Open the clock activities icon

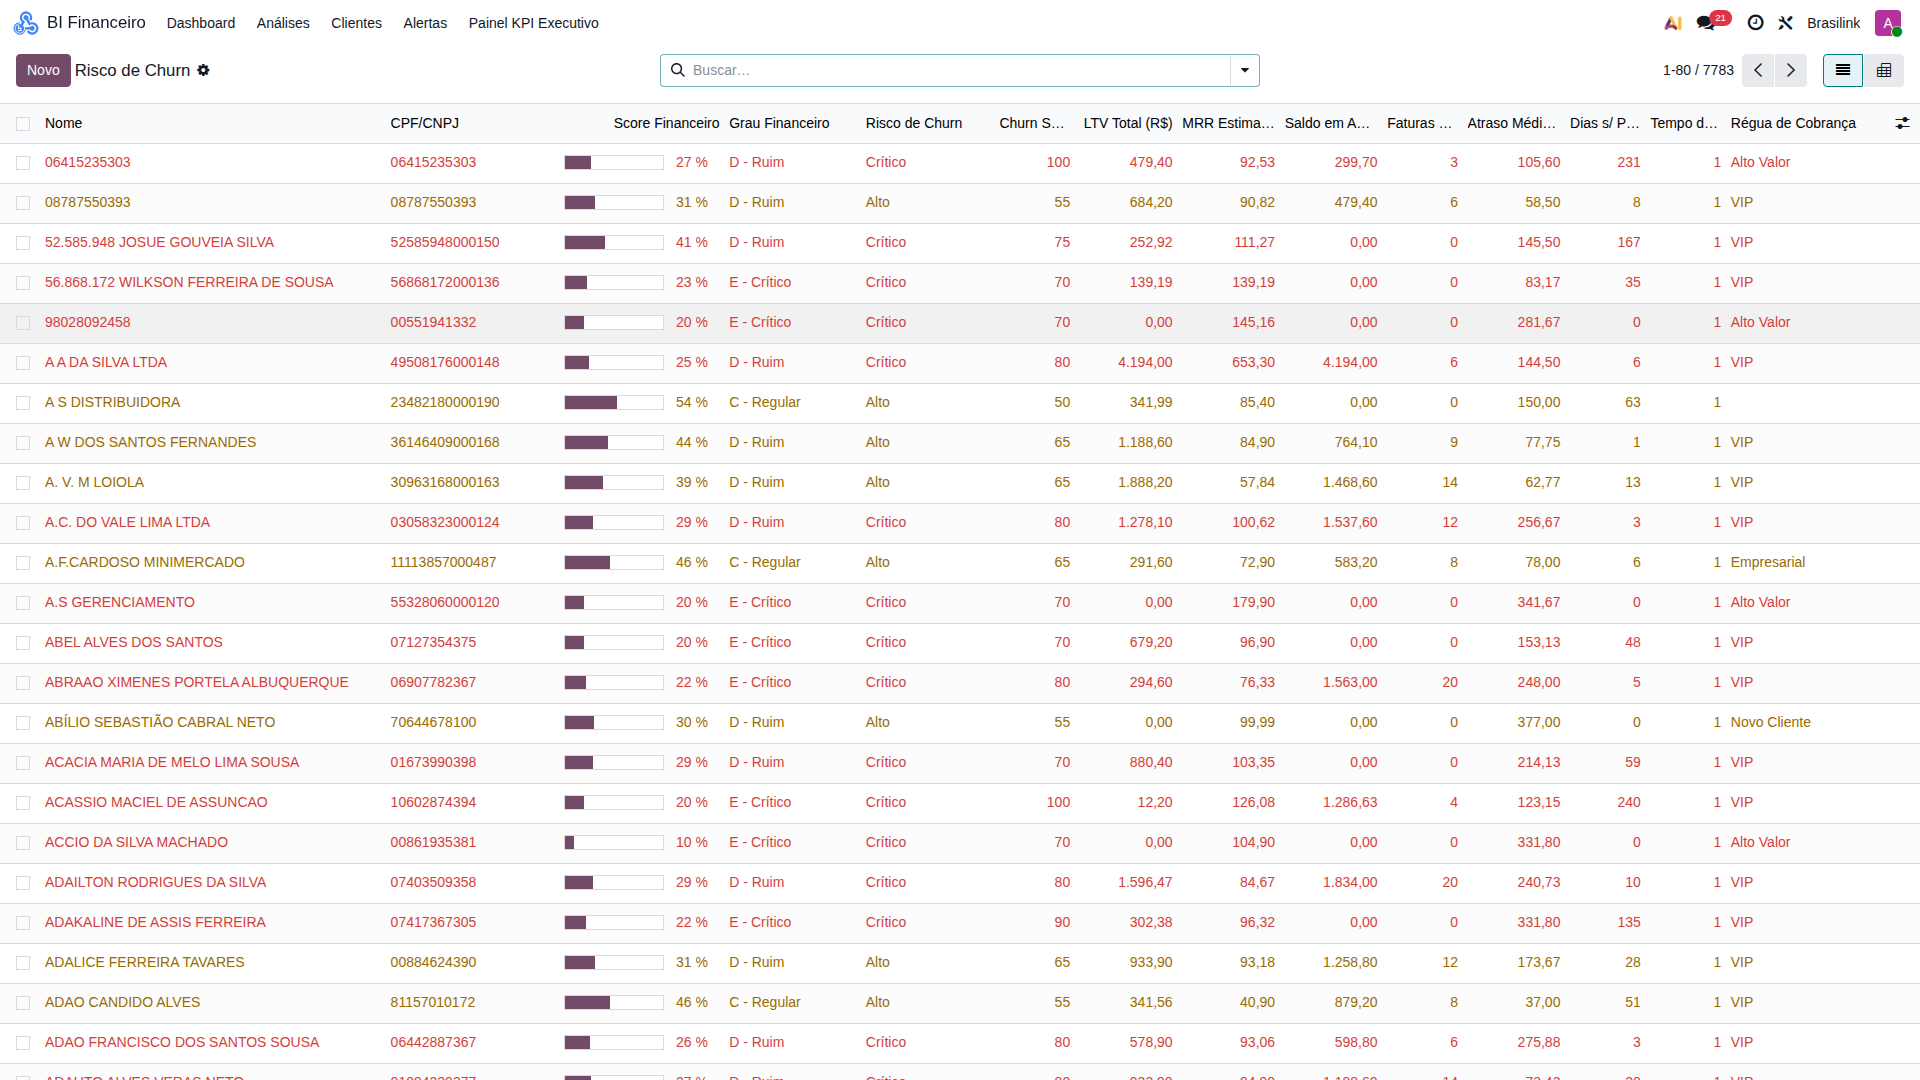click(x=1755, y=23)
